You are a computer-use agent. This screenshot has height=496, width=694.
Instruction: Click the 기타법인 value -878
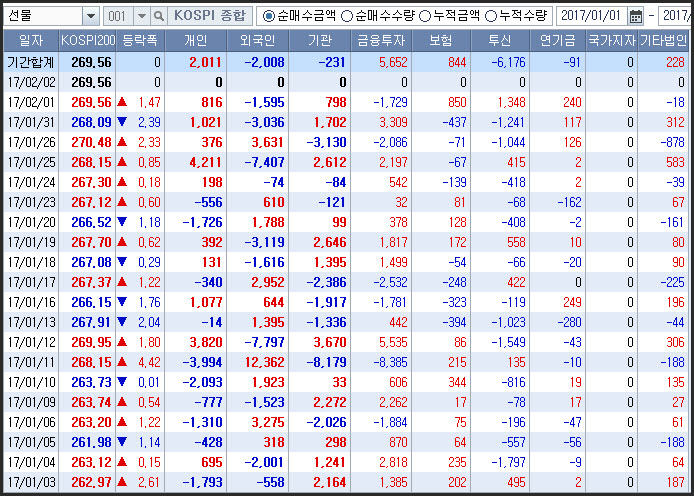coord(673,142)
